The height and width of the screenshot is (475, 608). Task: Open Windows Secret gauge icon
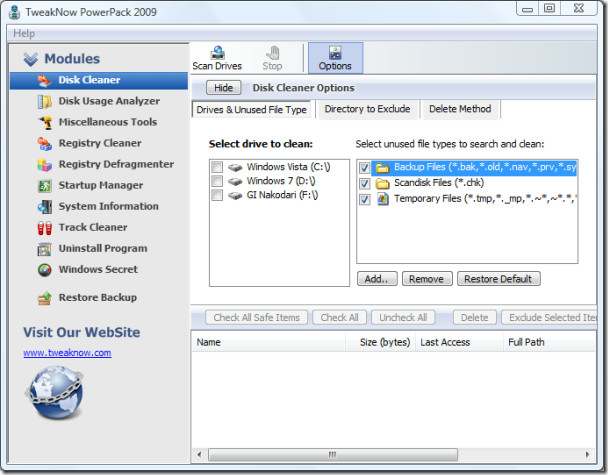45,269
